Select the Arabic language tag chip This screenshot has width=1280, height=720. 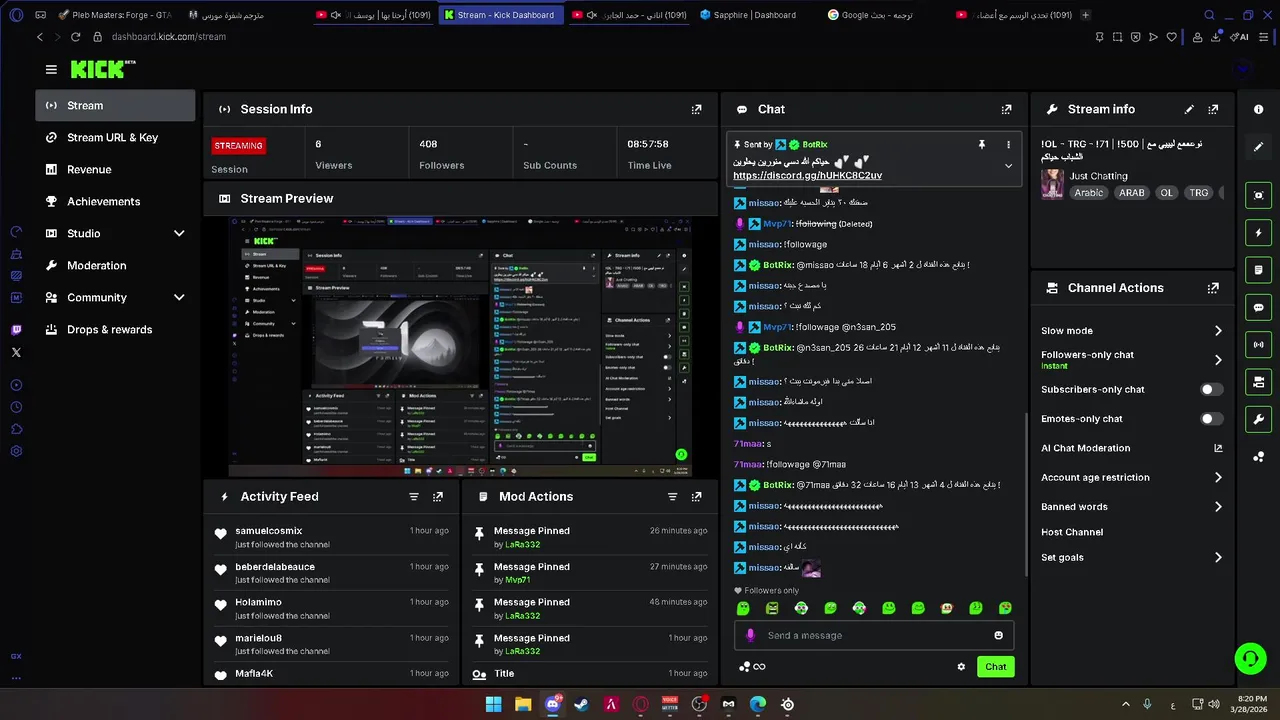click(x=1088, y=193)
